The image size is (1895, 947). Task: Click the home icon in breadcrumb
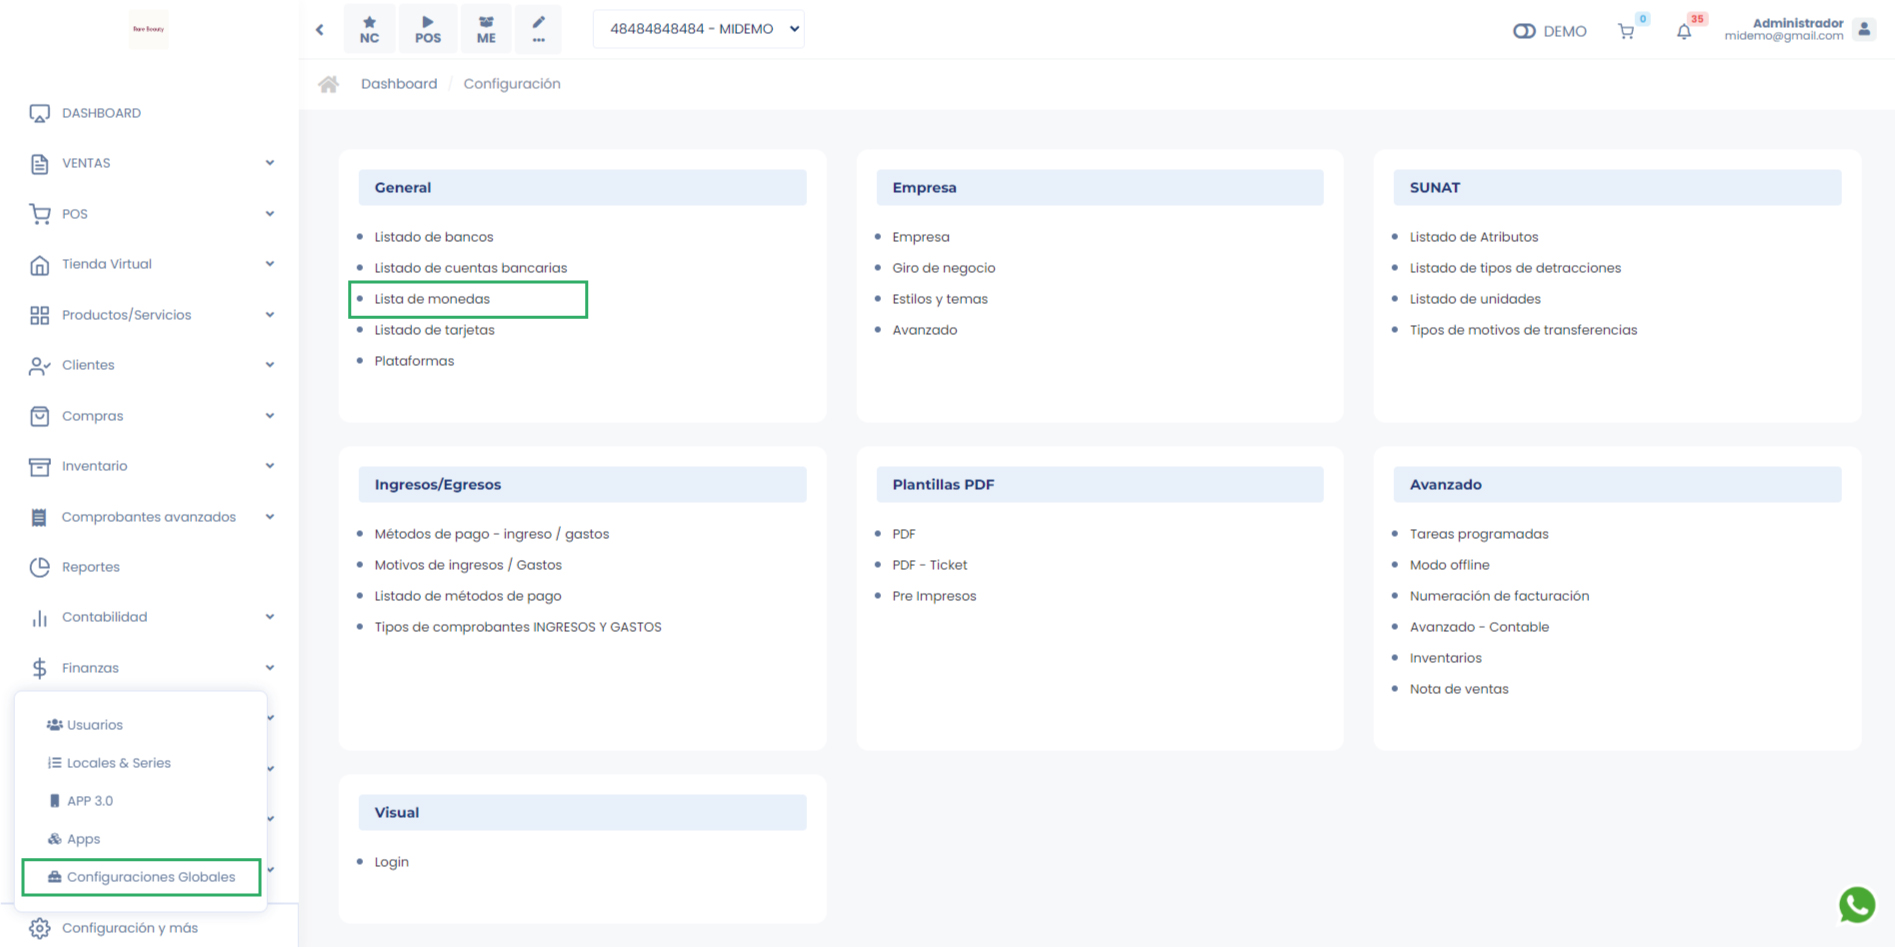point(328,84)
